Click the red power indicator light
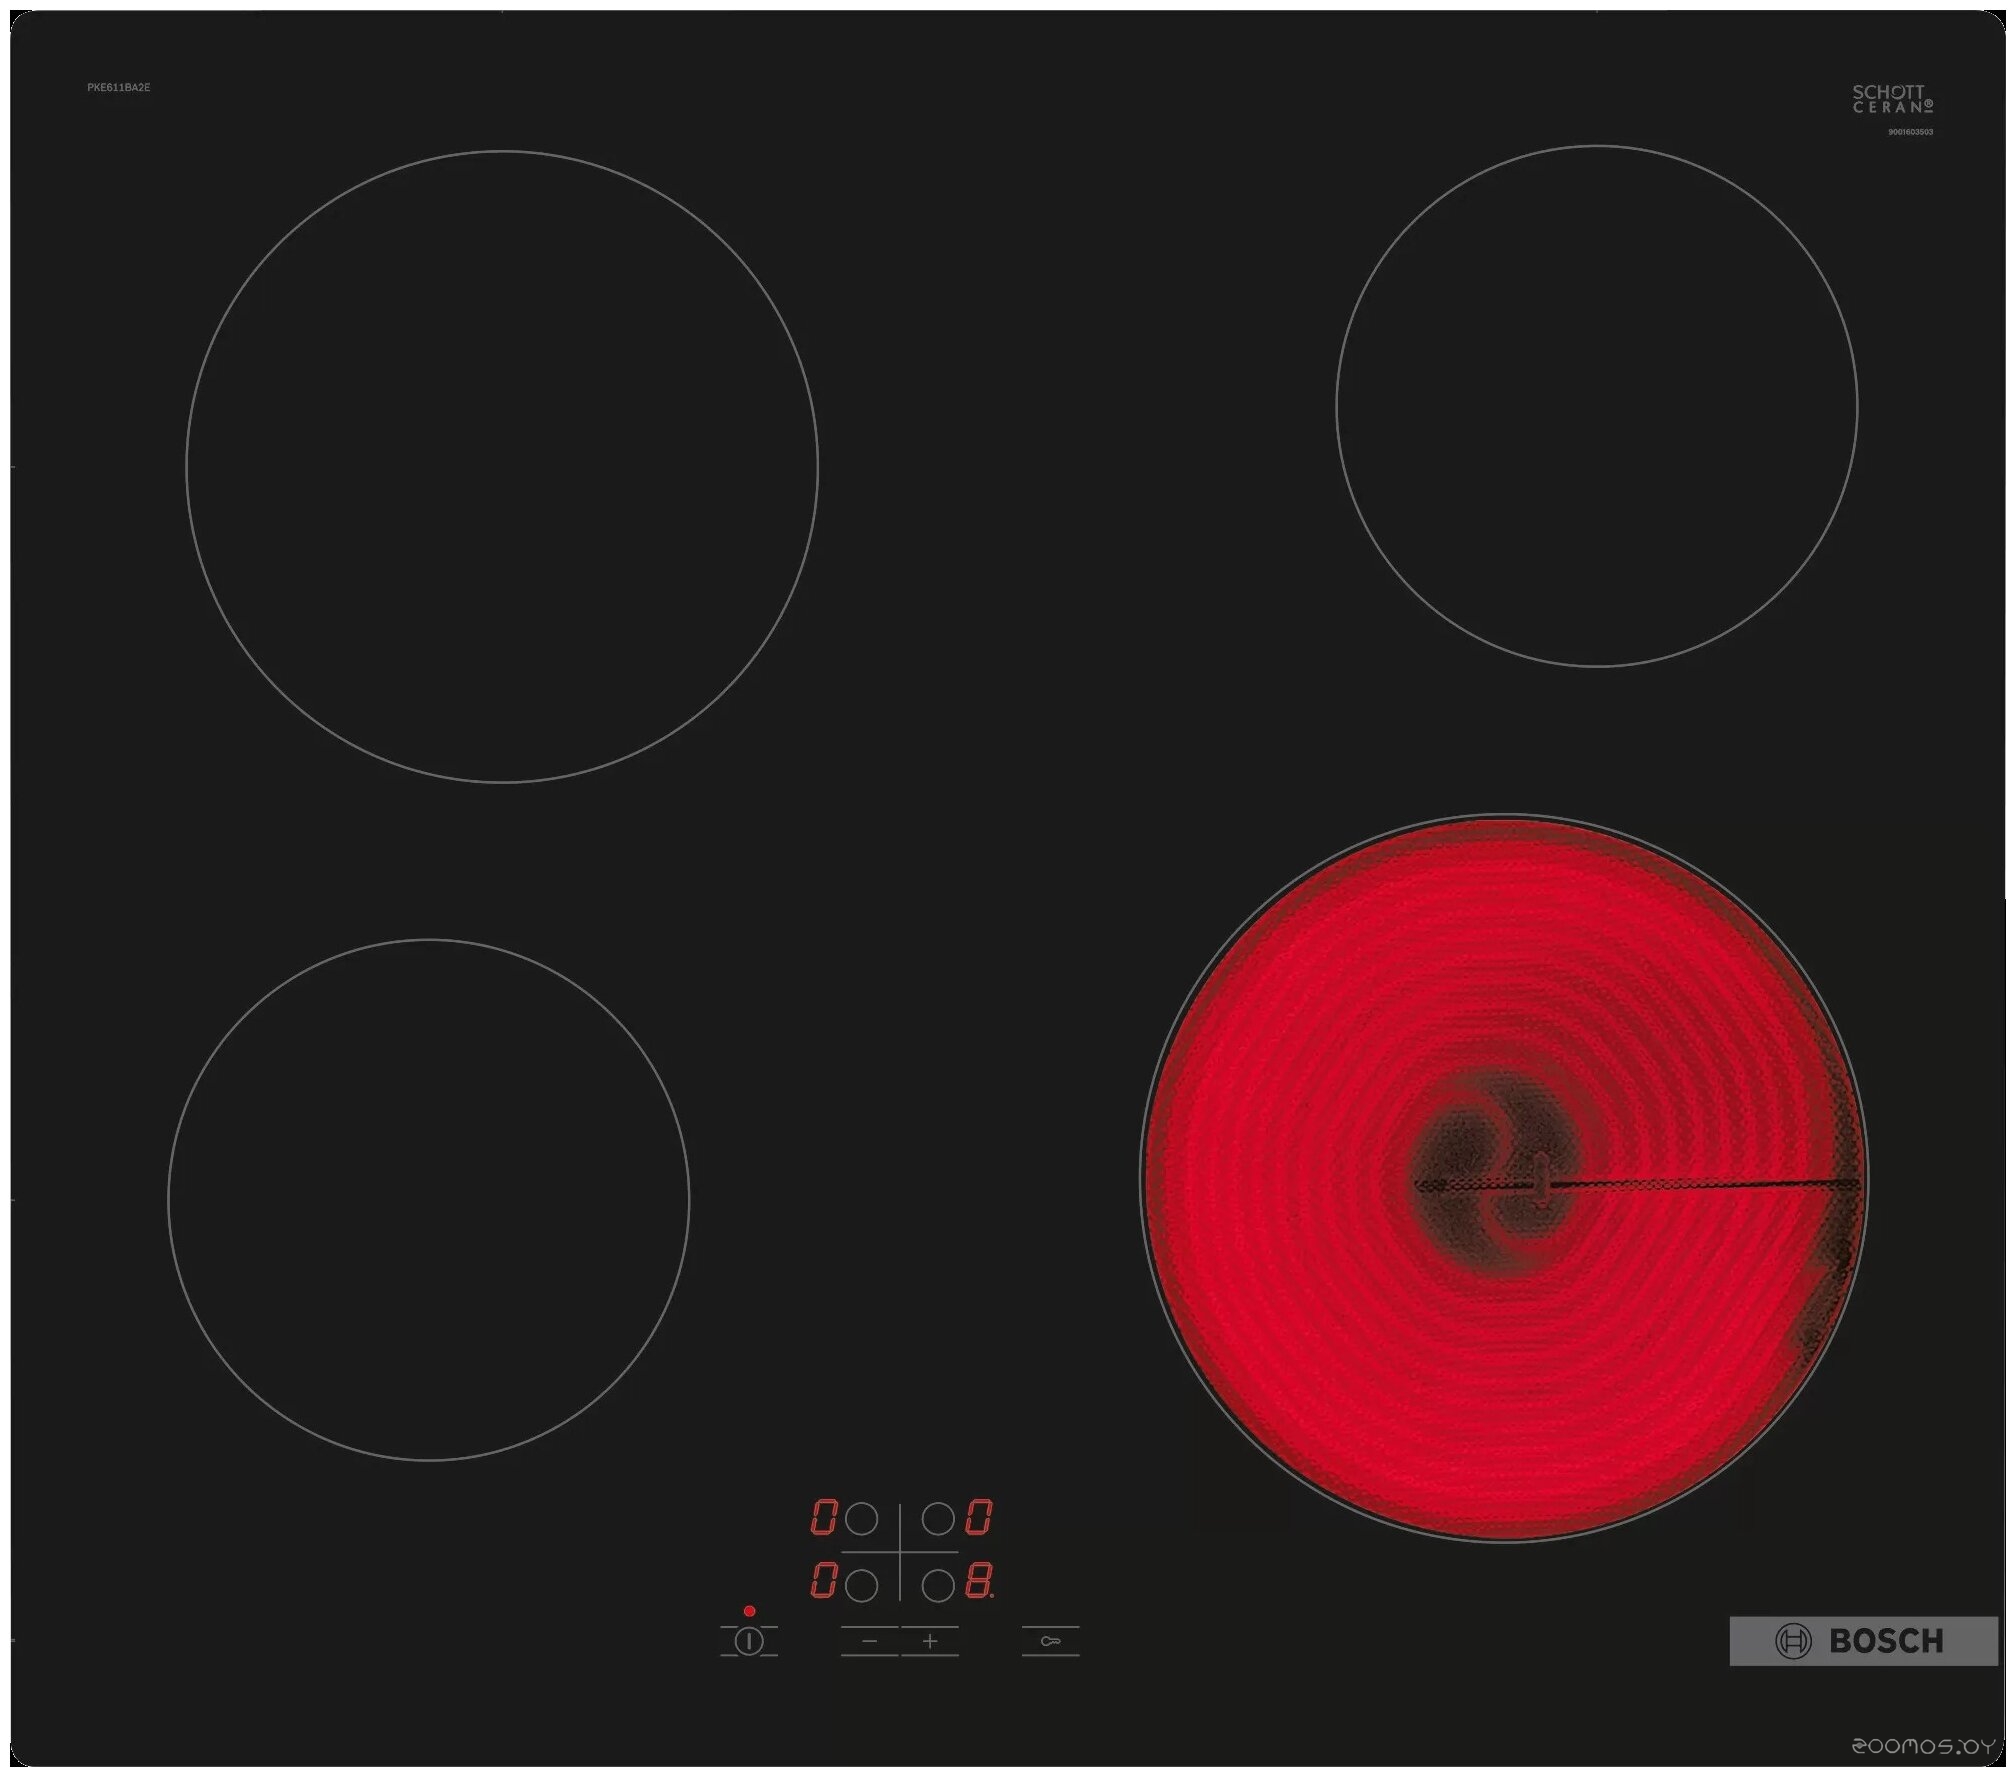This screenshot has height=1777, width=2016. point(749,1611)
